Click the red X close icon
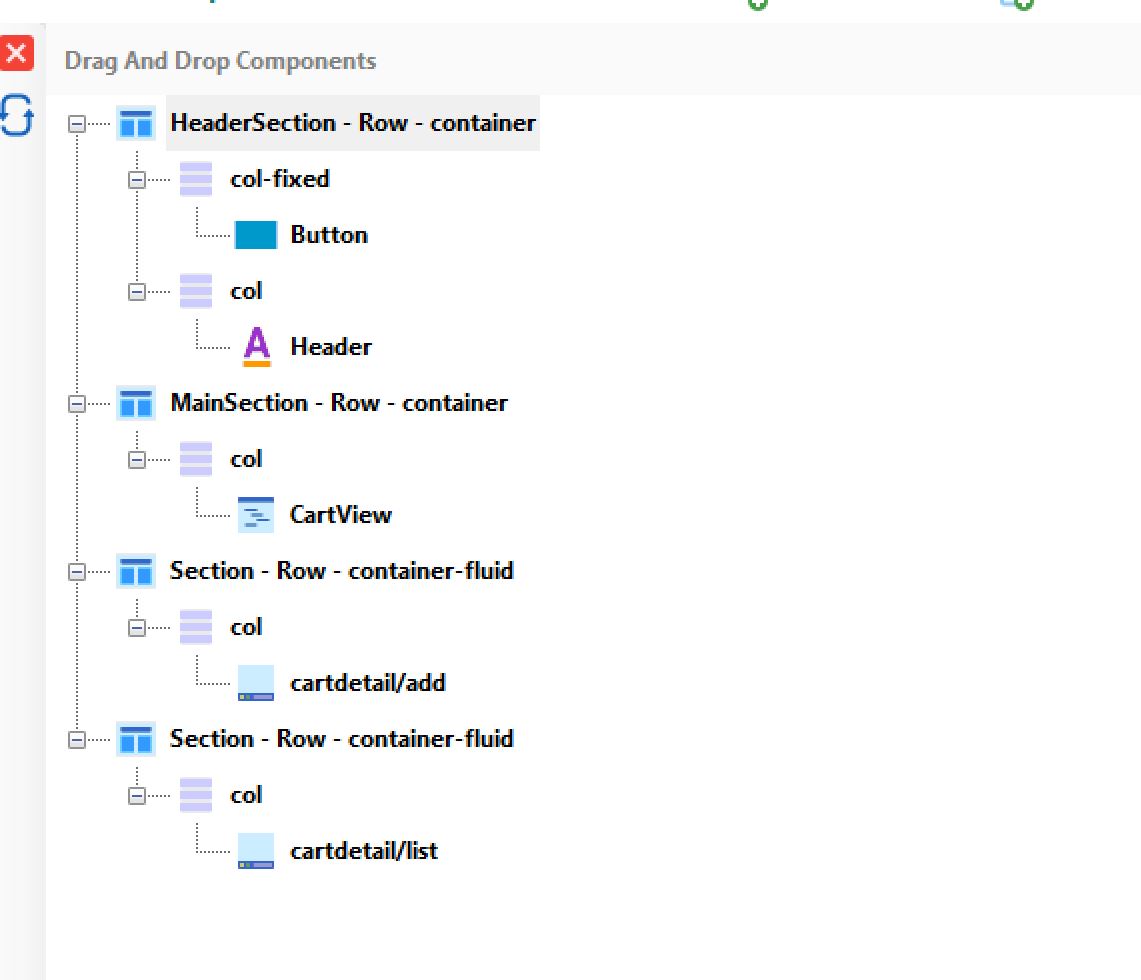Image resolution: width=1141 pixels, height=980 pixels. coord(17,53)
